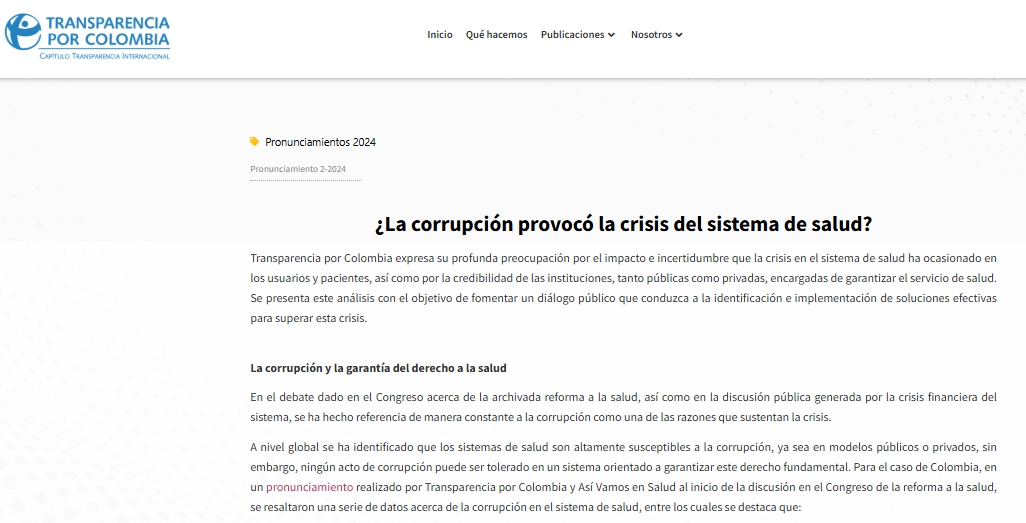The image size is (1026, 523).
Task: Click subheading 'La corrupción y la garantía del derecho'
Action: pyautogui.click(x=378, y=368)
